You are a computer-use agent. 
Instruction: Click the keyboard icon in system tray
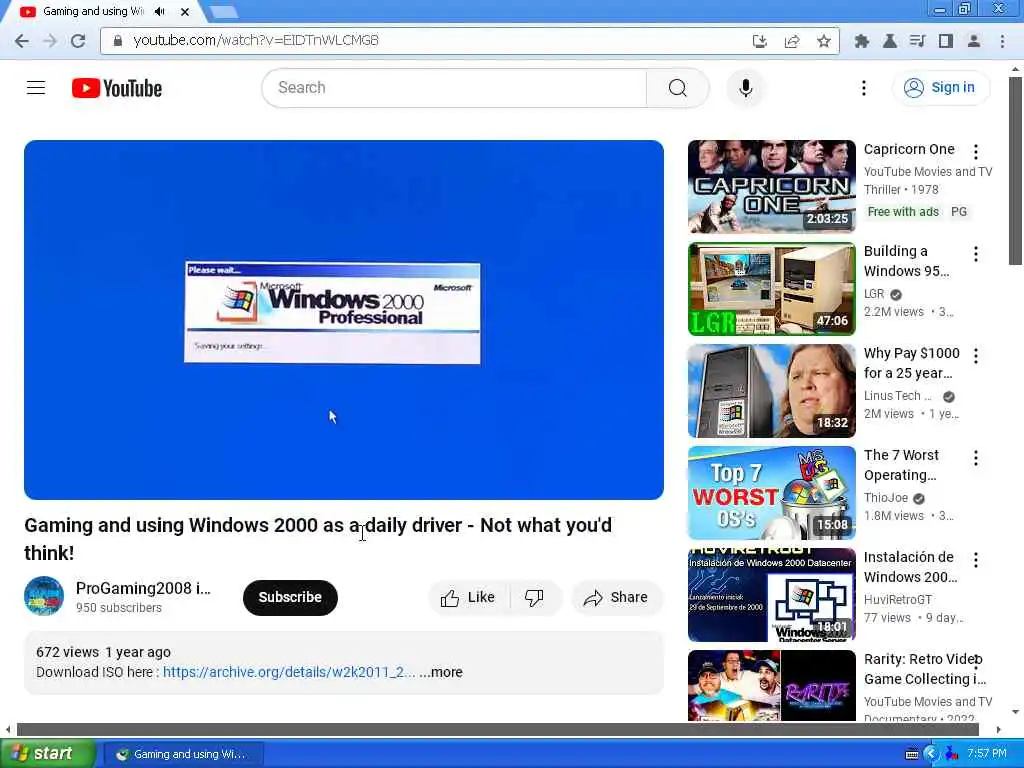(x=912, y=754)
